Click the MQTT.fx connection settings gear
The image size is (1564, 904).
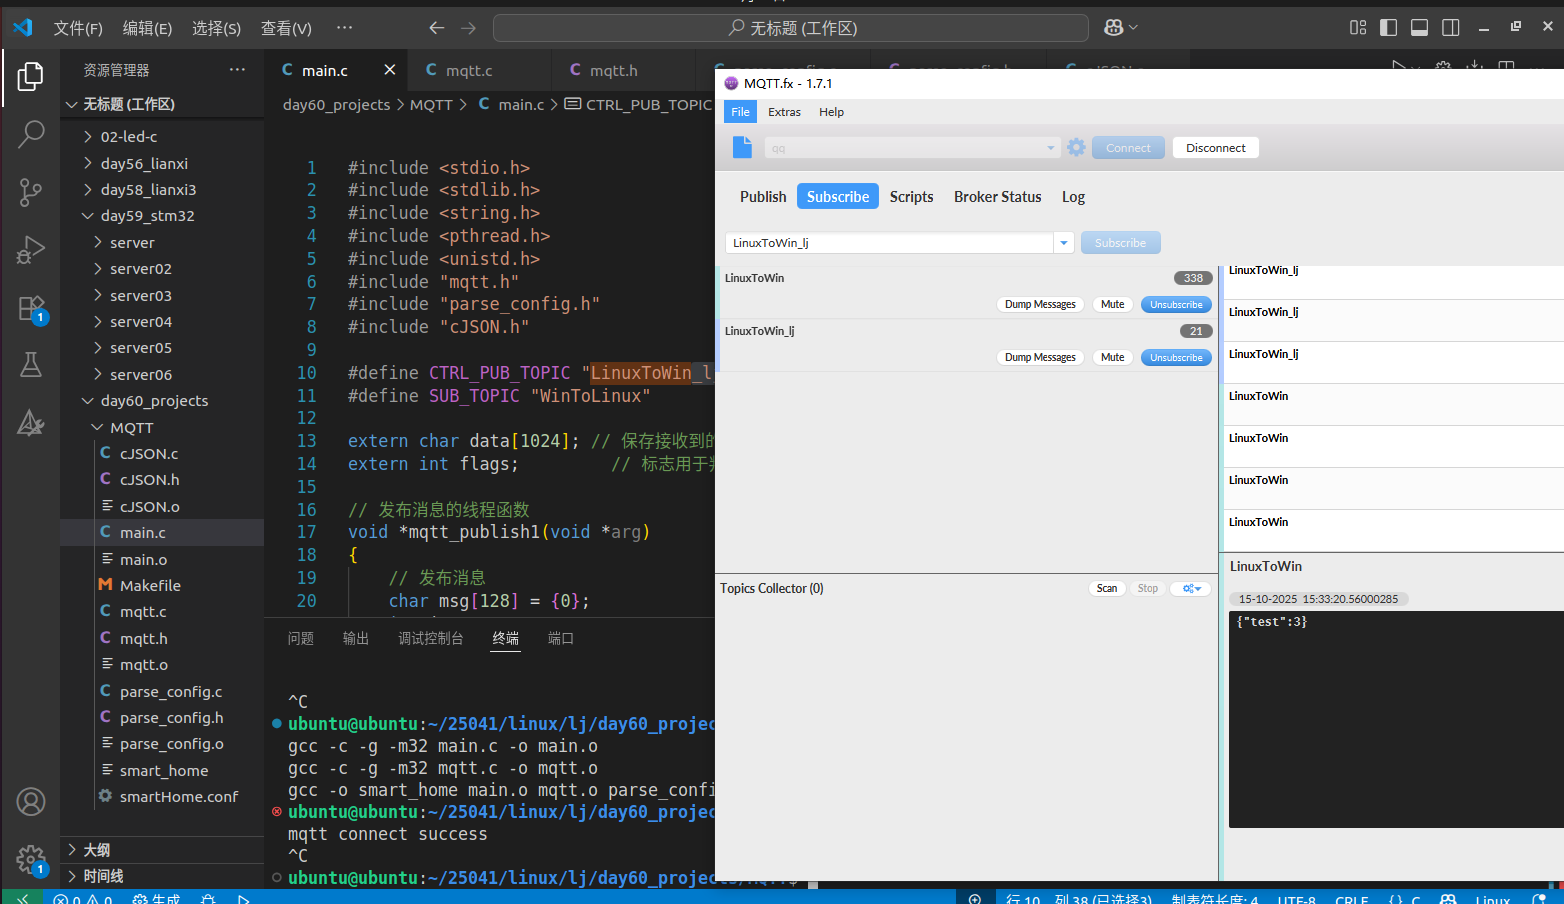click(x=1076, y=147)
